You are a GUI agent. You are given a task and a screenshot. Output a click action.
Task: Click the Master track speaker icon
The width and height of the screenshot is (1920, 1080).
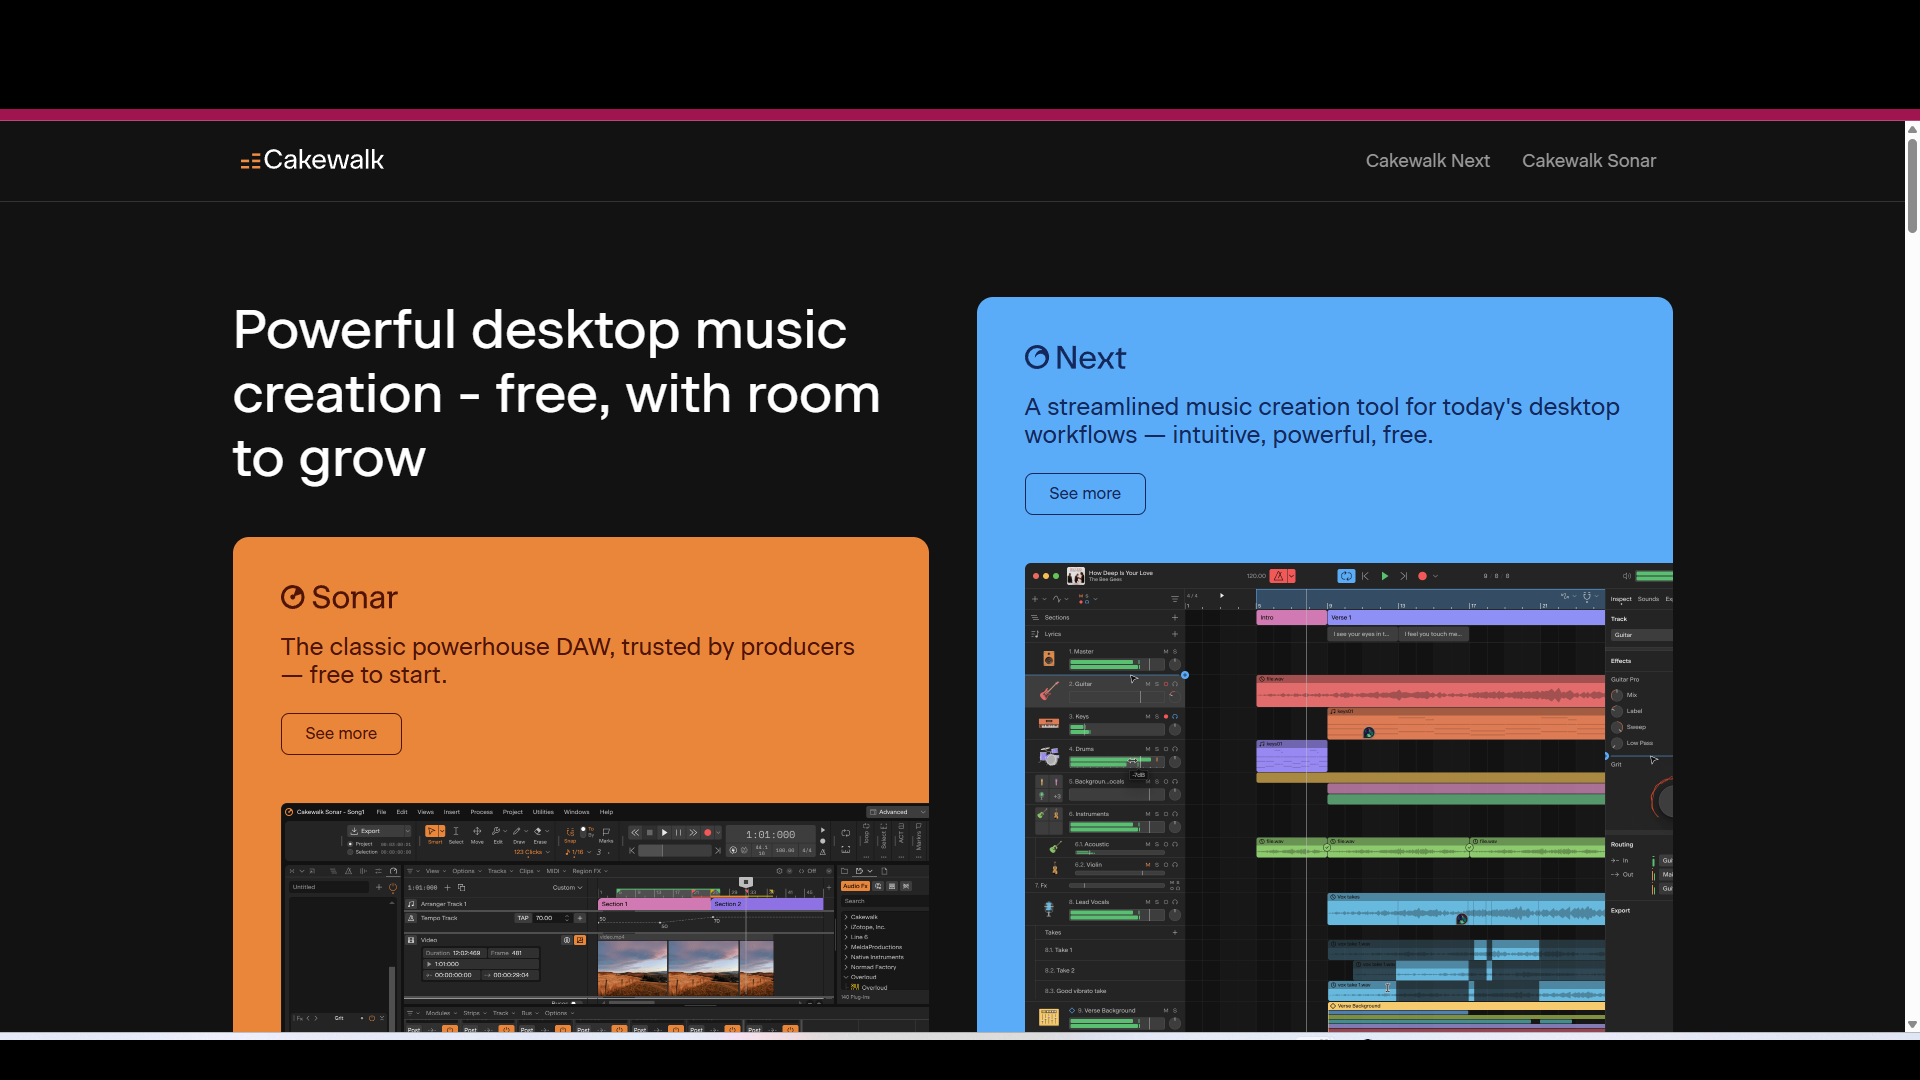pyautogui.click(x=1049, y=658)
